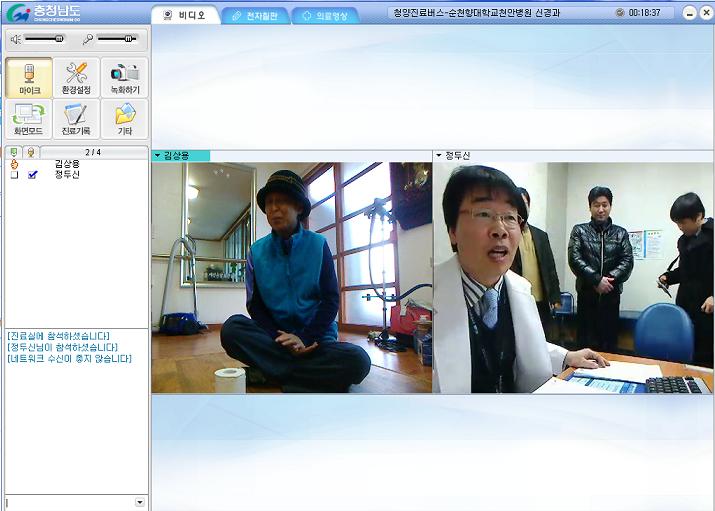Open the chat input dropdown arrow
Screen dimensions: 715x511
pyautogui.click(x=139, y=502)
